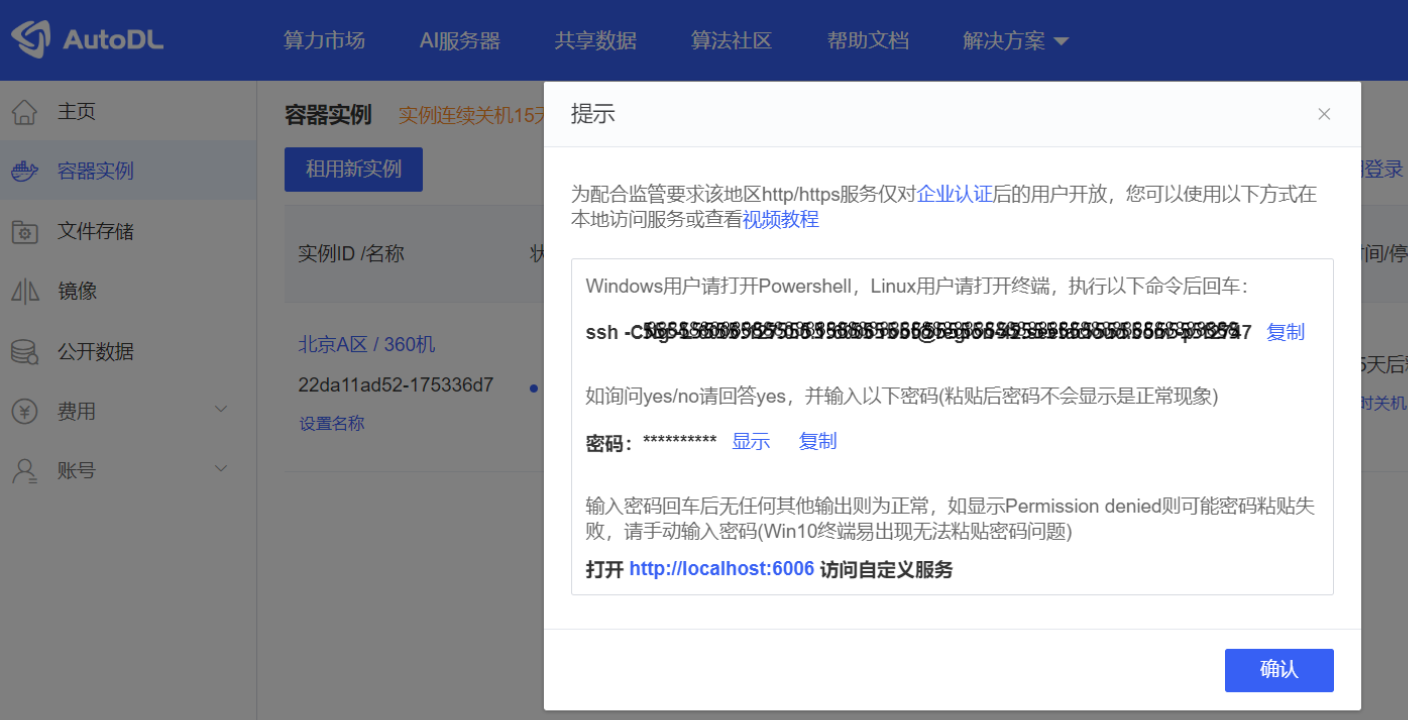Confirm the dialog with 确认 button
1408x720 pixels.
tap(1279, 670)
